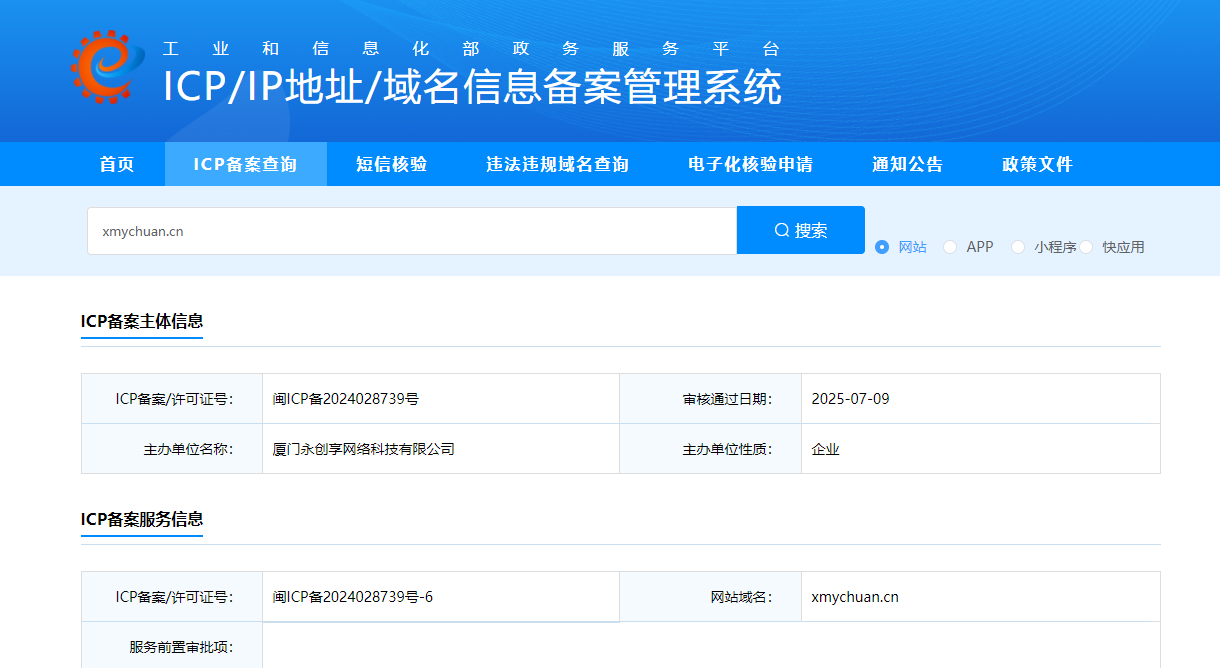Image resolution: width=1220 pixels, height=668 pixels.
Task: Open the 违法违规域名查询 tab
Action: [558, 164]
